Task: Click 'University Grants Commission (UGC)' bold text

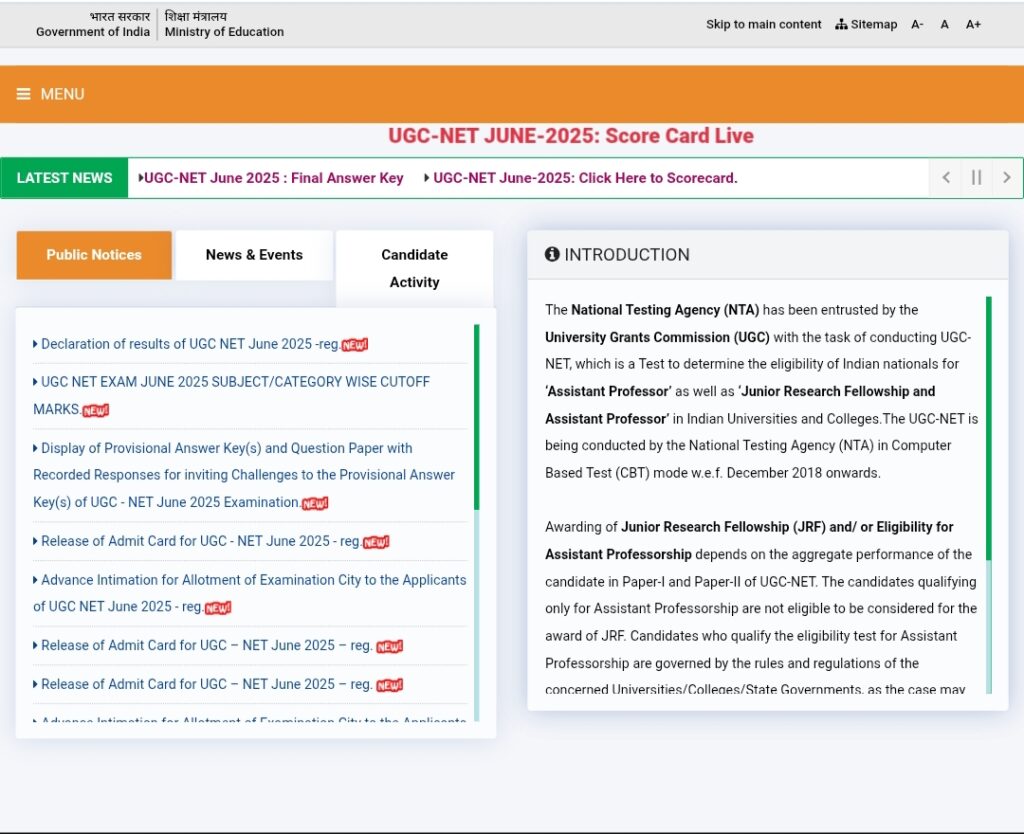Action: [657, 337]
